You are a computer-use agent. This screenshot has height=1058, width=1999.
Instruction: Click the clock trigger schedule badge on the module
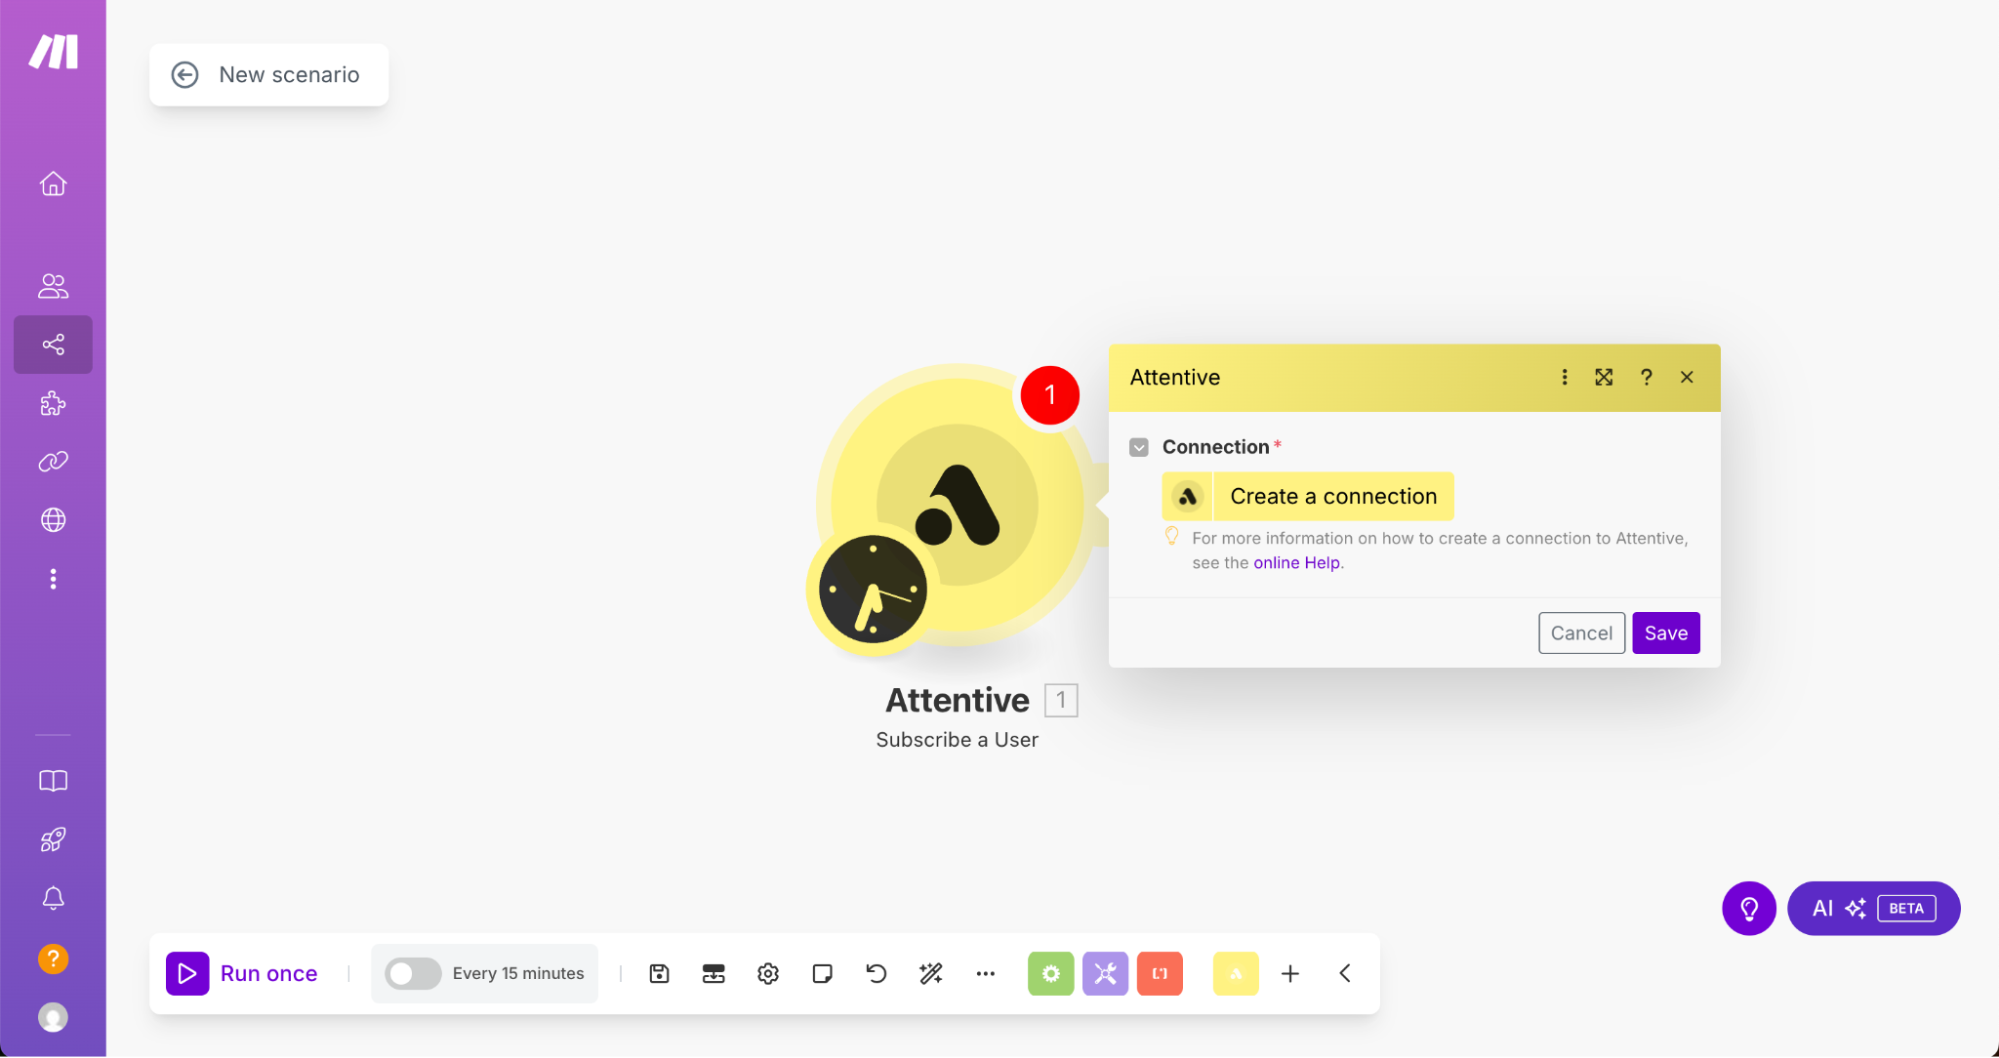872,590
